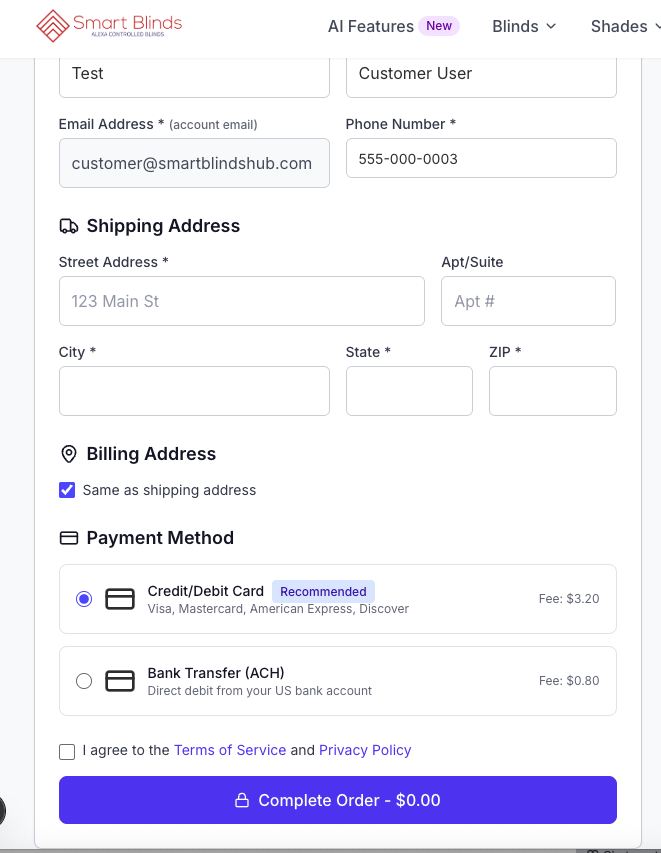The height and width of the screenshot is (853, 661).
Task: Select the Credit/Debit Card radio button
Action: pyautogui.click(x=84, y=599)
